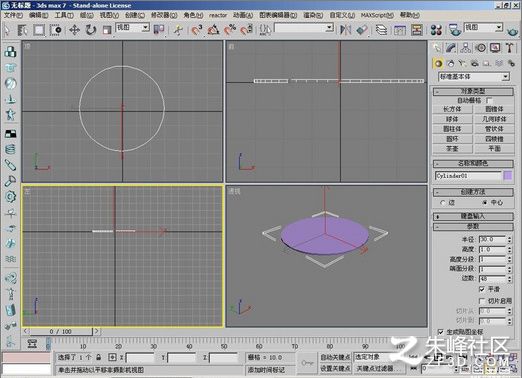
Task: Uncheck the 生成贴图坐标 checkbox
Action: (x=441, y=332)
